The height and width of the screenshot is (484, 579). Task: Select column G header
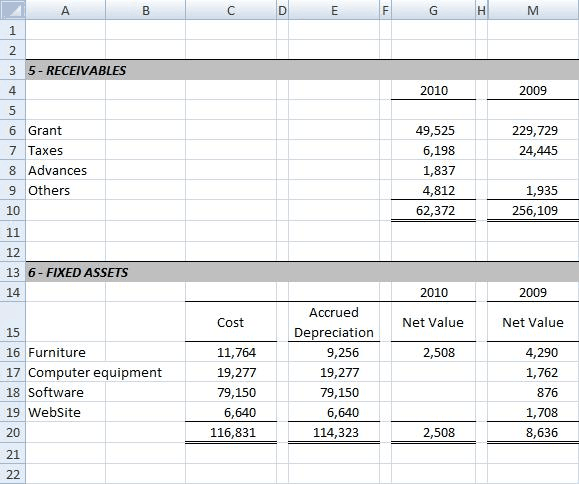(x=434, y=10)
